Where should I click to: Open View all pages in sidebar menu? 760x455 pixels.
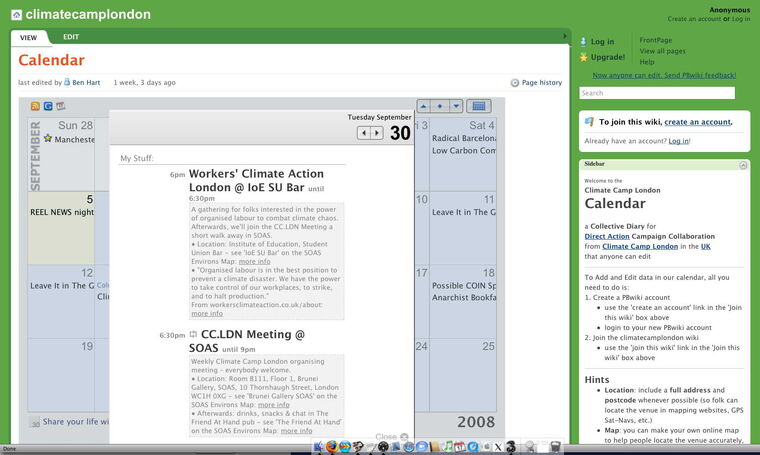[662, 51]
